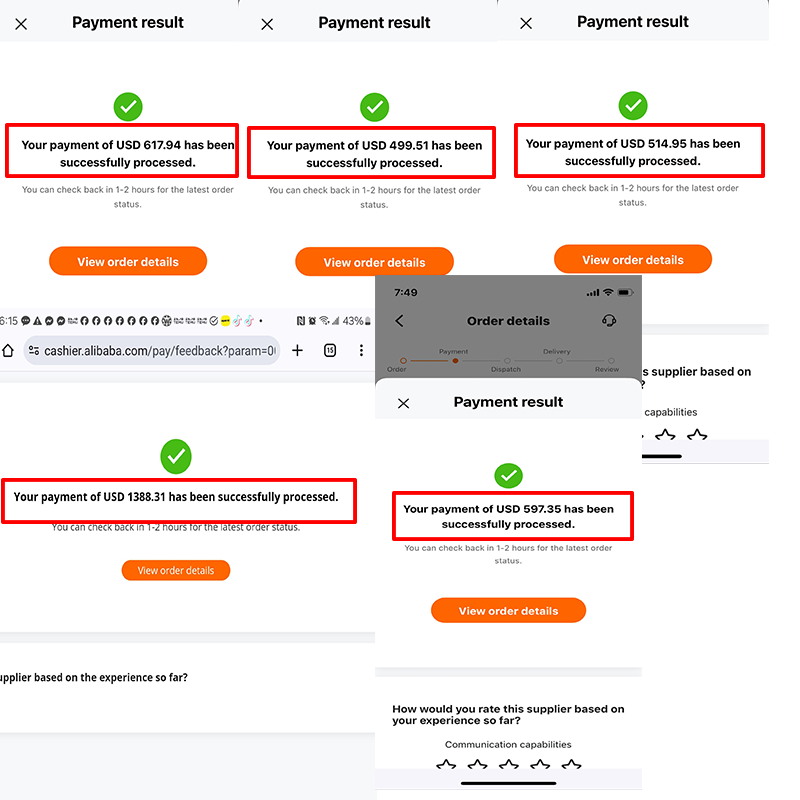
Task: Open a new browser tab
Action: [297, 350]
